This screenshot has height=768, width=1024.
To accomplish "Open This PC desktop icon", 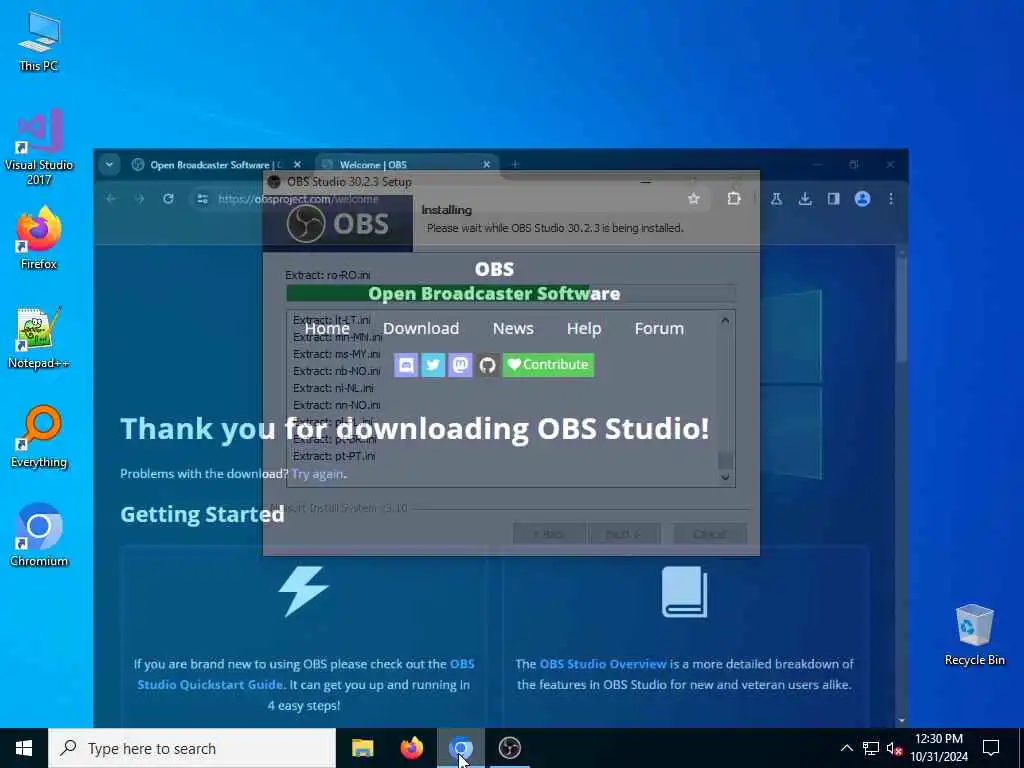I will 39,40.
